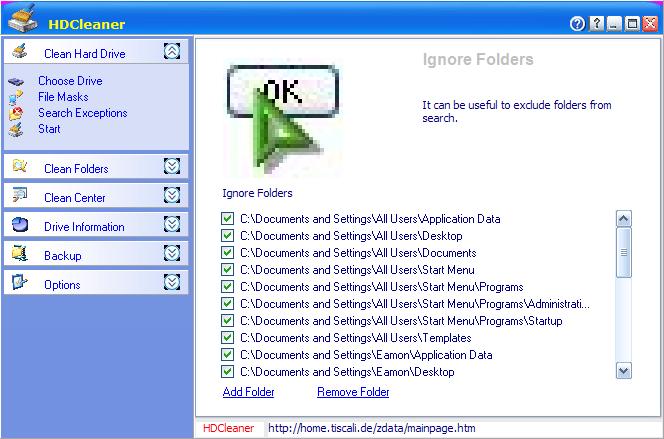Click the Backup icon
The width and height of the screenshot is (664, 439).
point(19,253)
